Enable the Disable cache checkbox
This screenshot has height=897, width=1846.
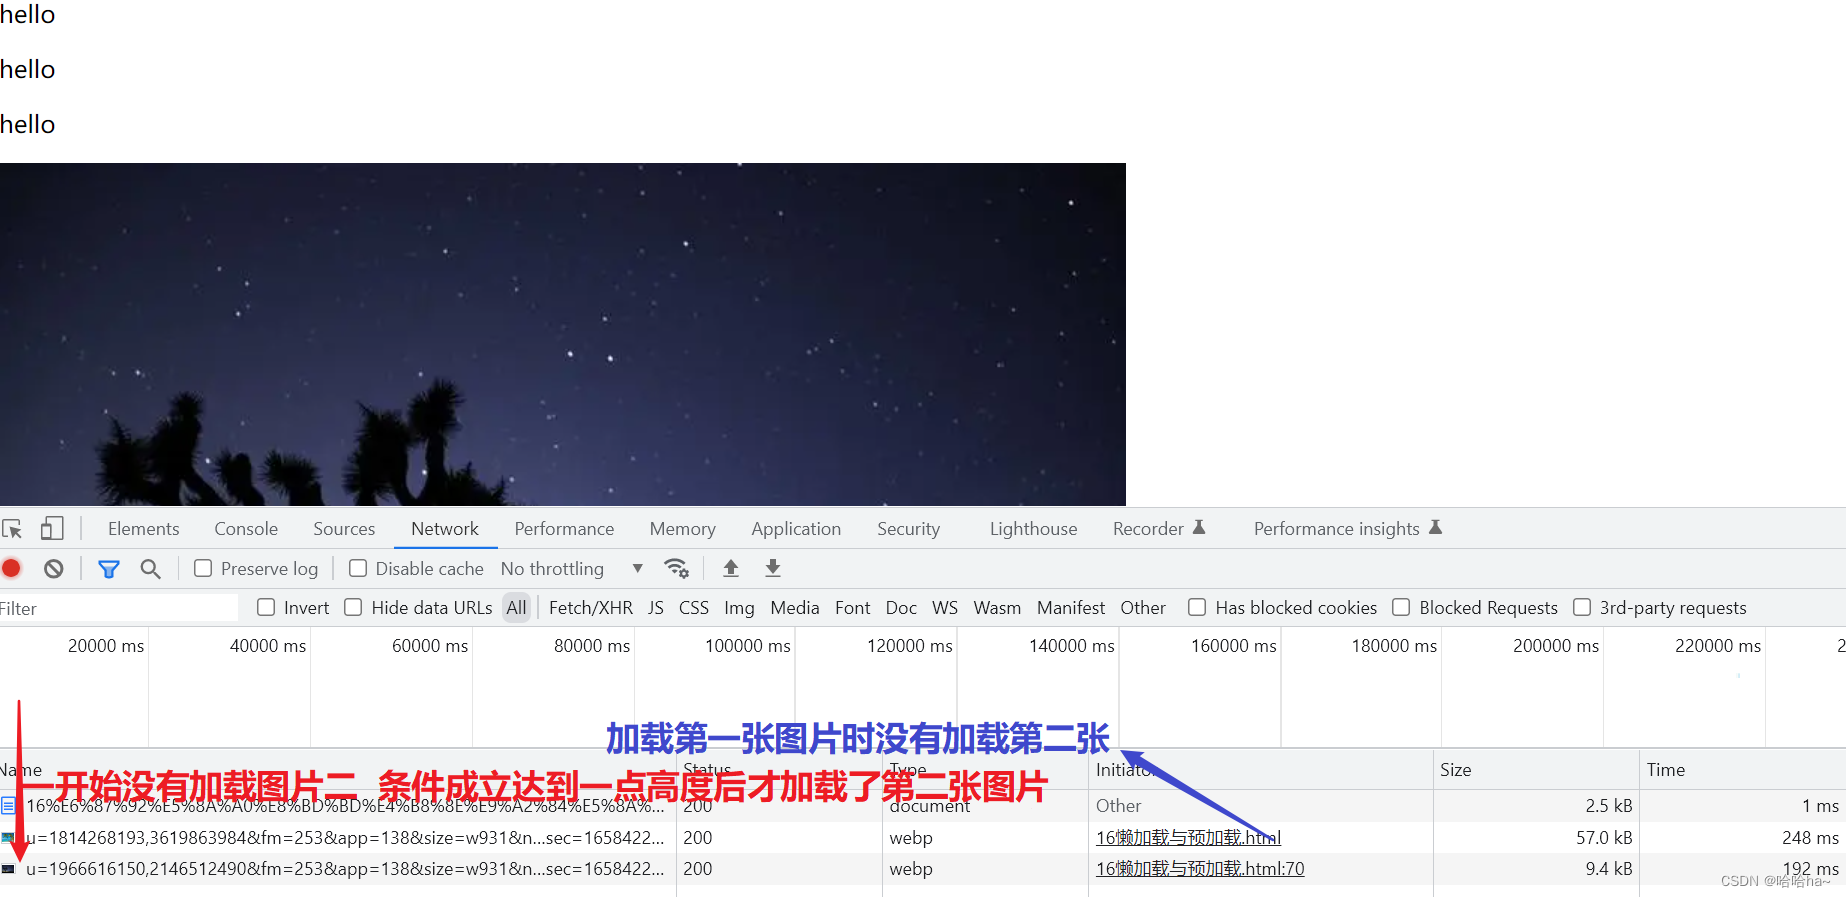[358, 568]
